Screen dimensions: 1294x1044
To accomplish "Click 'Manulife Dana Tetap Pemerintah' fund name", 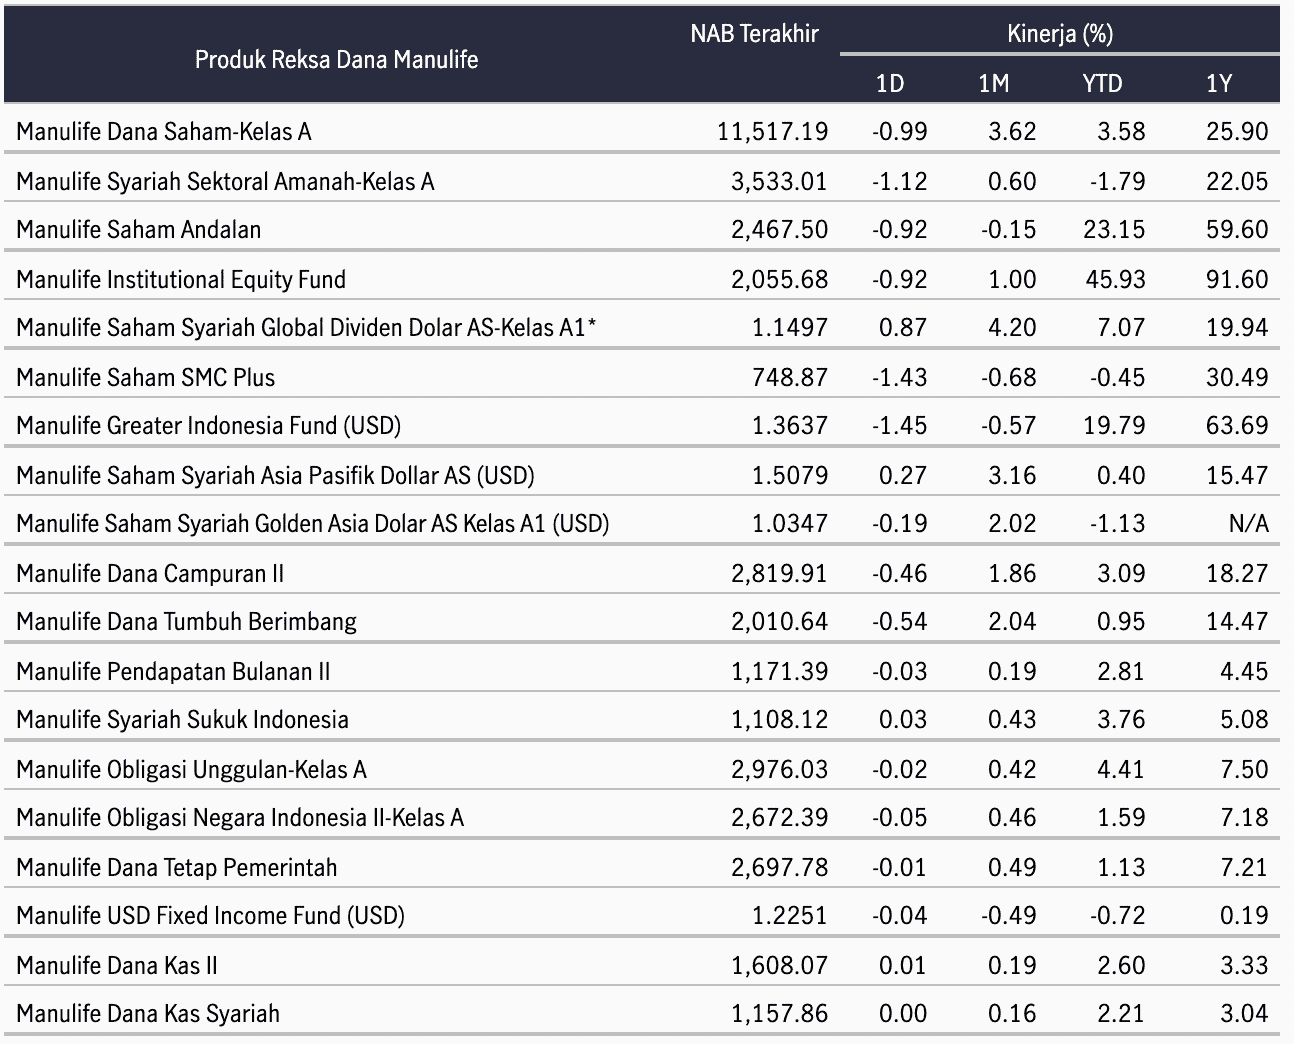I will pos(176,867).
